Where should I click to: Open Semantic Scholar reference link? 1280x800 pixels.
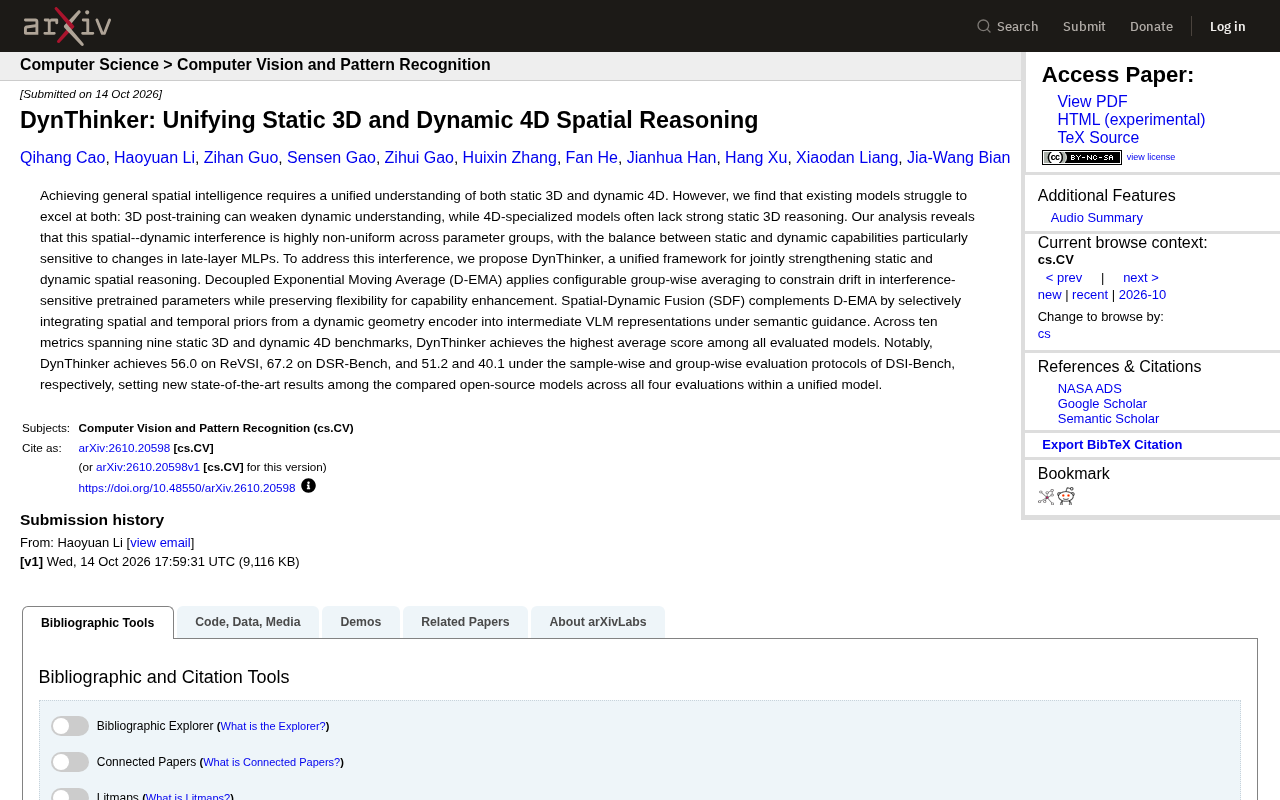click(x=1108, y=419)
